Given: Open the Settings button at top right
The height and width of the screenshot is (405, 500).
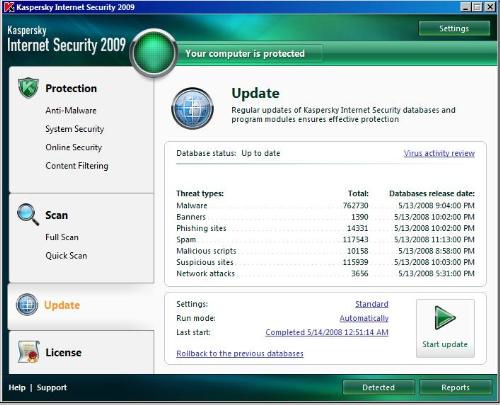Looking at the screenshot, I should (x=454, y=29).
